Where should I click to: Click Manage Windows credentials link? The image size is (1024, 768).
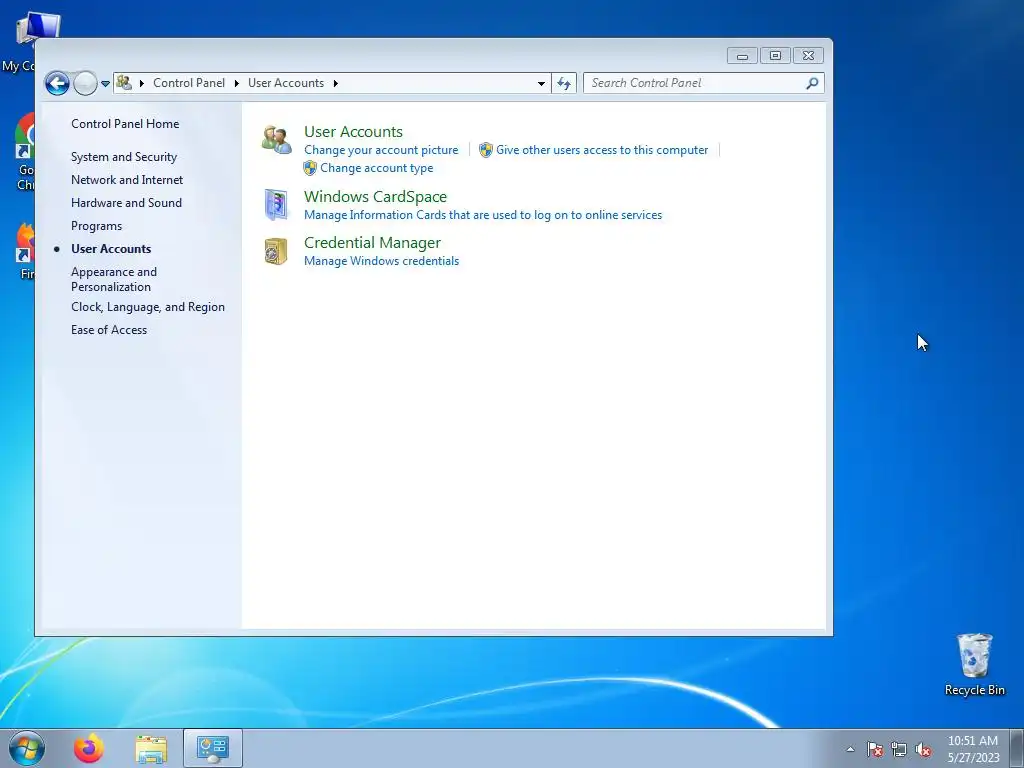click(x=381, y=261)
